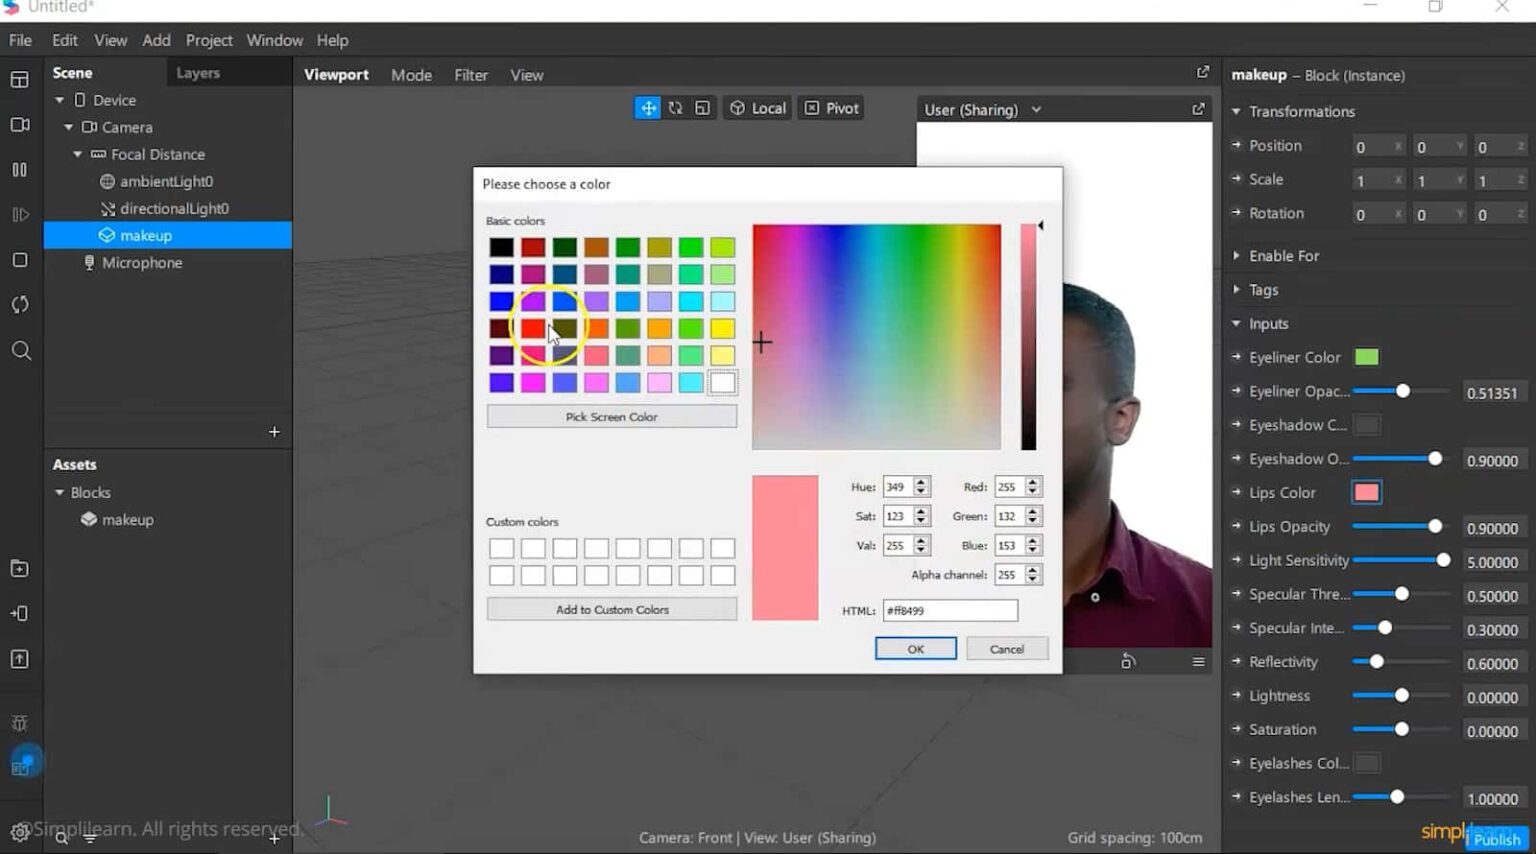Screen dimensions: 1536x854
Task: Click OK in the color dialog
Action: tap(915, 649)
